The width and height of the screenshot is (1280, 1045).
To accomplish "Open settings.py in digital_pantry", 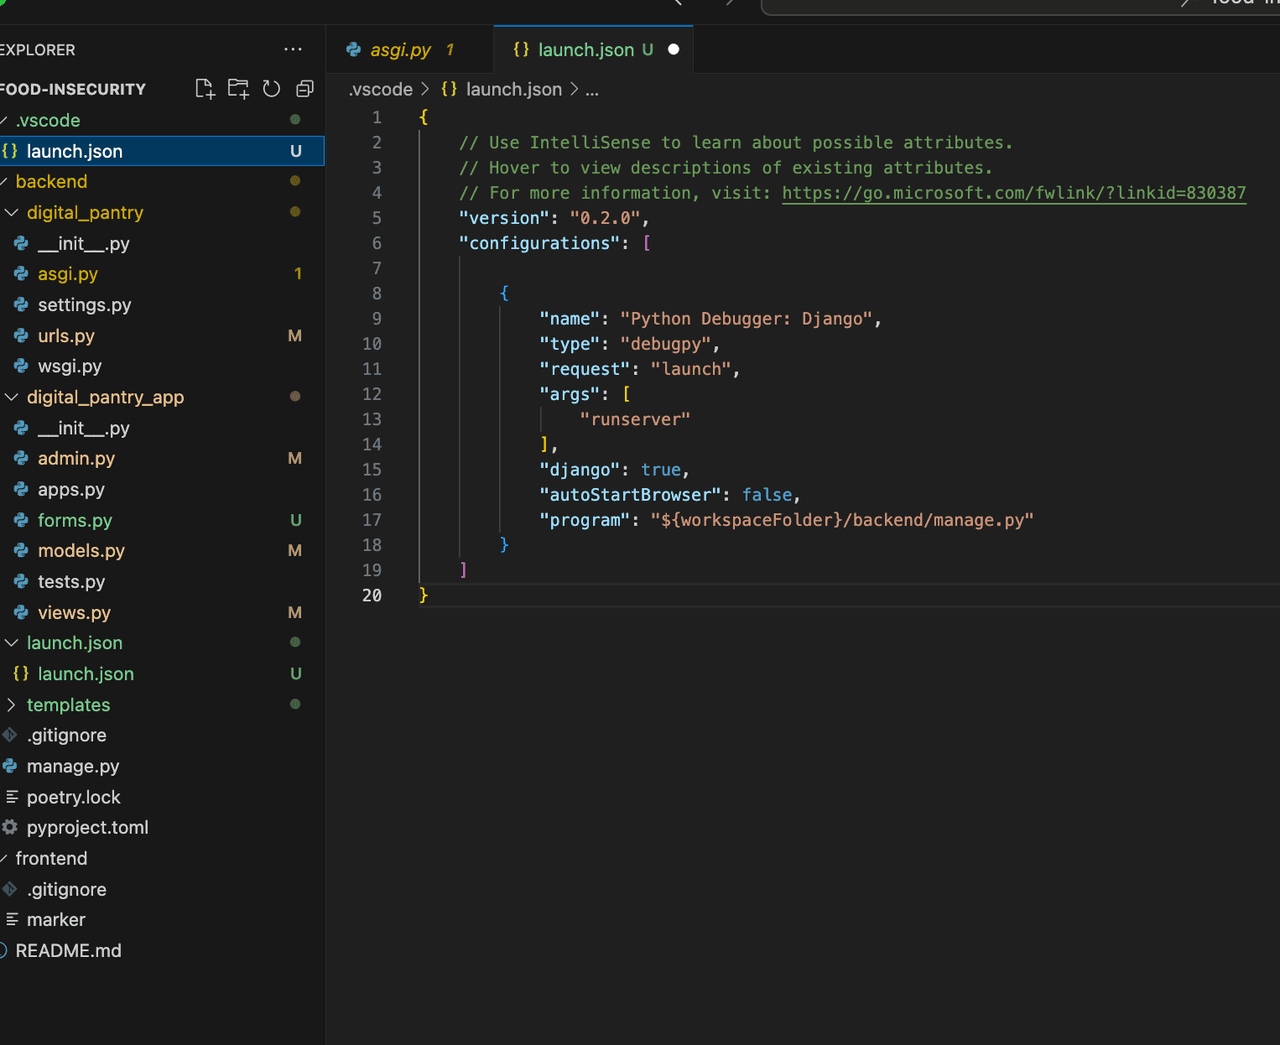I will pyautogui.click(x=84, y=305).
